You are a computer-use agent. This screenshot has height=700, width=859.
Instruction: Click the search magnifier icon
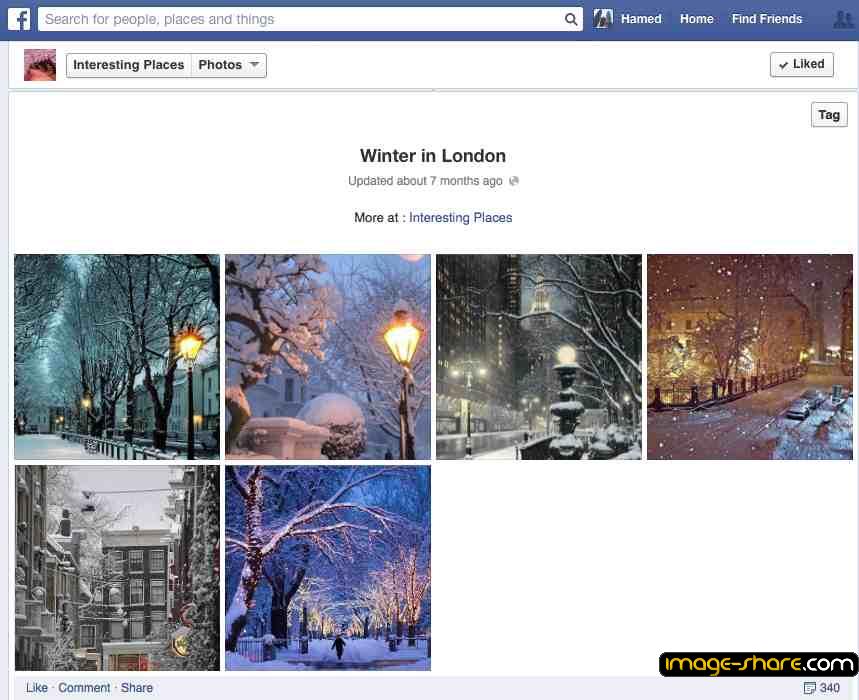tap(570, 20)
